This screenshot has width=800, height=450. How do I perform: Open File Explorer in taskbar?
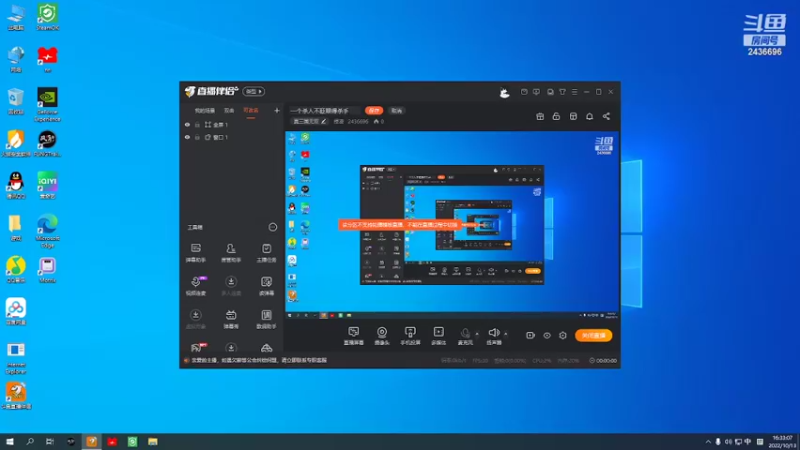(x=153, y=442)
